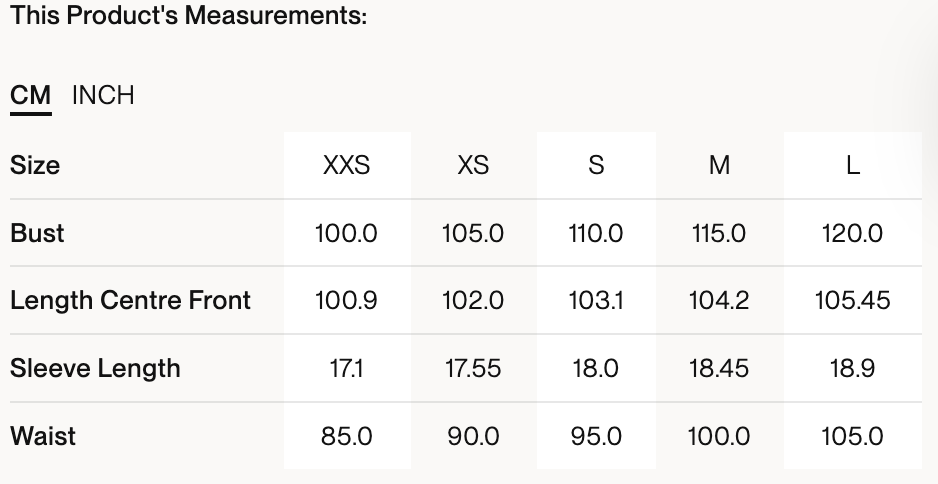Image resolution: width=938 pixels, height=484 pixels.
Task: Click the XS size column header
Action: 473,166
